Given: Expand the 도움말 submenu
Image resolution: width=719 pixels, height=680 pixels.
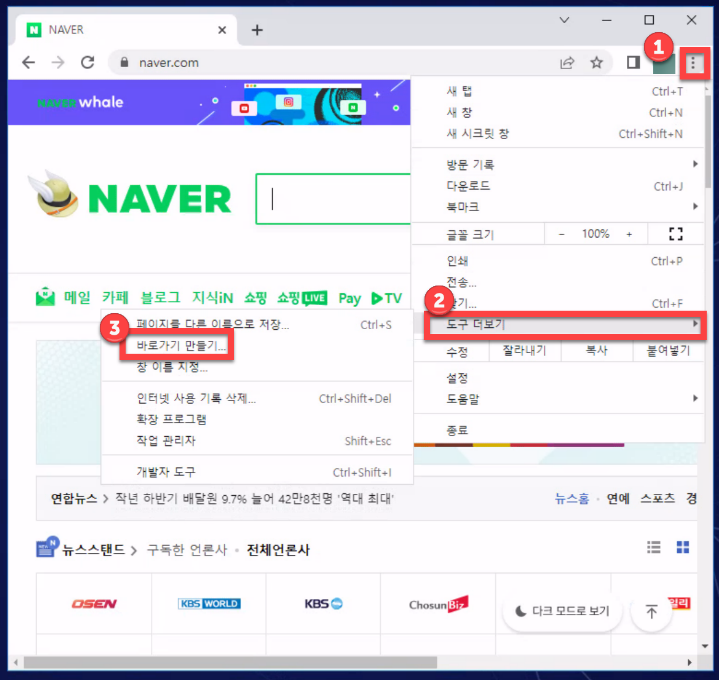Looking at the screenshot, I should (x=558, y=399).
